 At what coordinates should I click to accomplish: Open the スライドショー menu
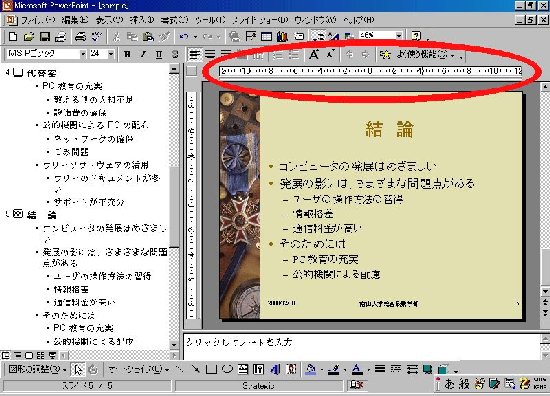[260, 20]
